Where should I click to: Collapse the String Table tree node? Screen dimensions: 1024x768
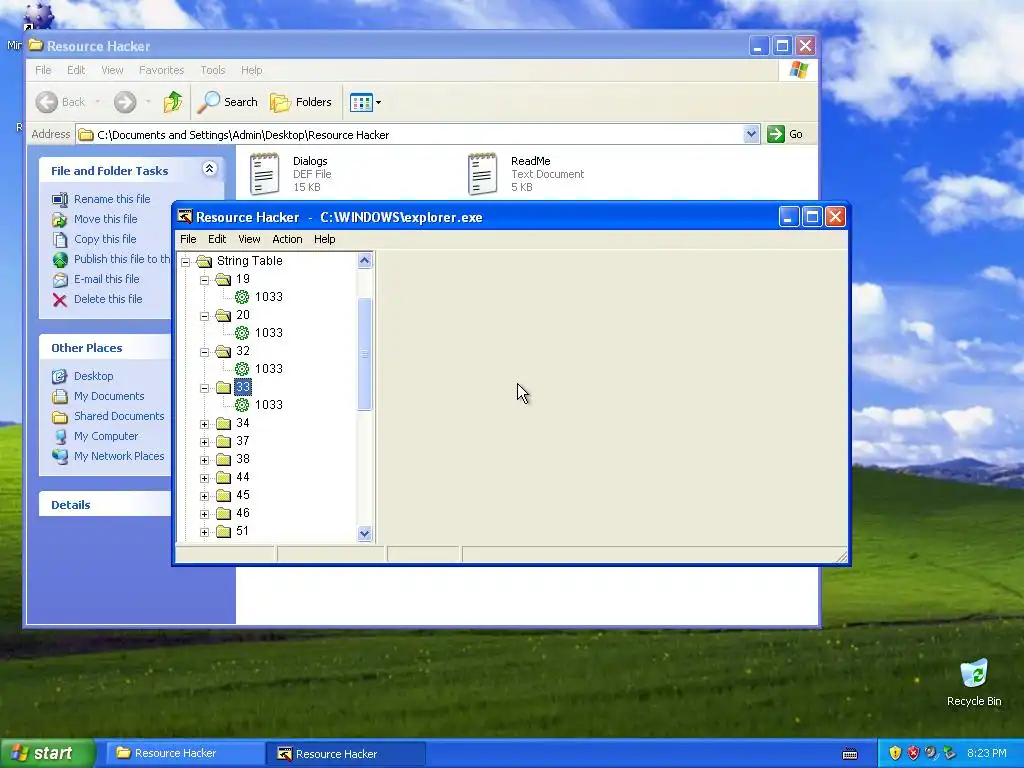tap(185, 262)
